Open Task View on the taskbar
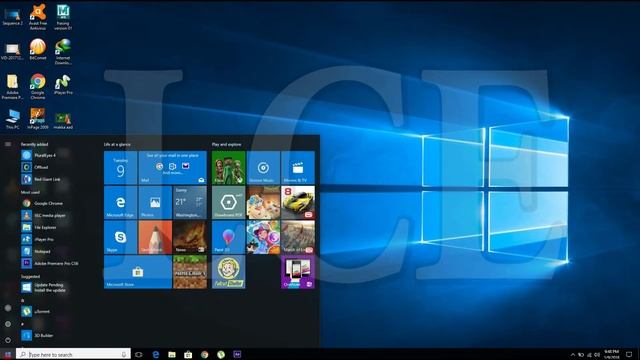 pos(139,354)
